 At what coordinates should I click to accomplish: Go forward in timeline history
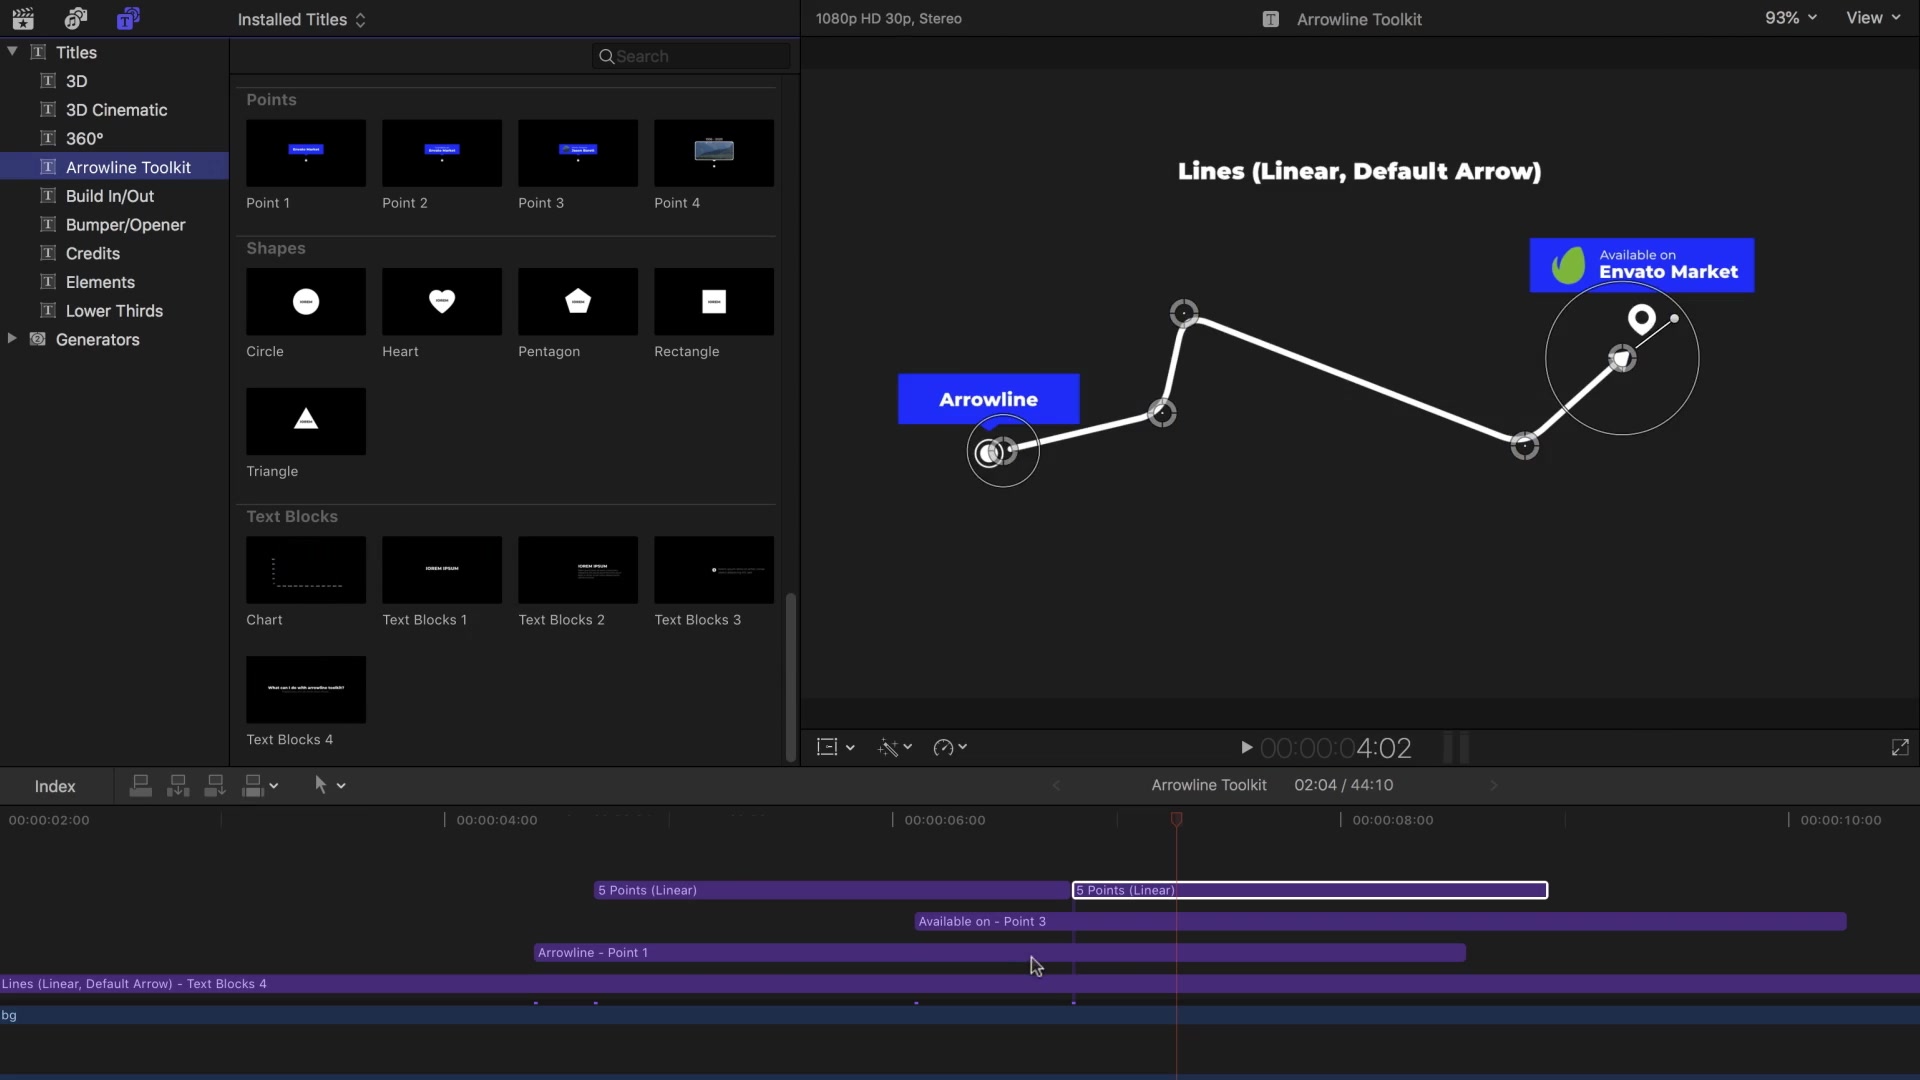[1494, 786]
